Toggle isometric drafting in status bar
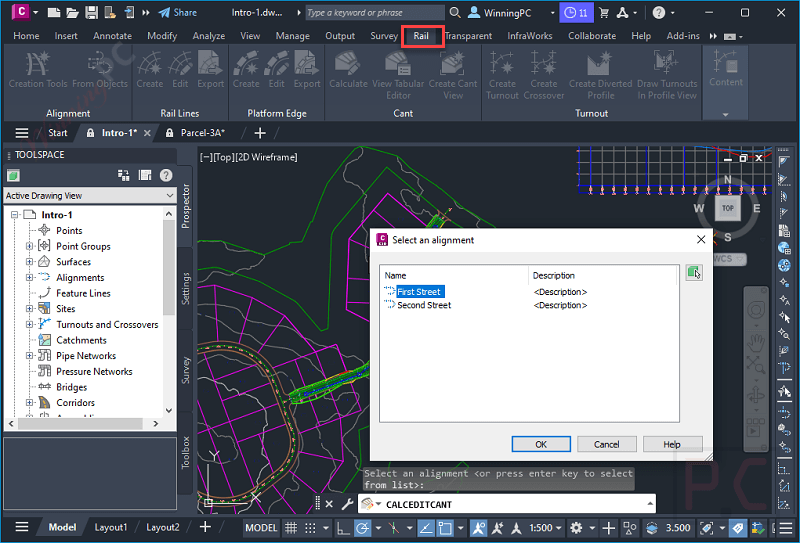The width and height of the screenshot is (800, 543). [393, 528]
